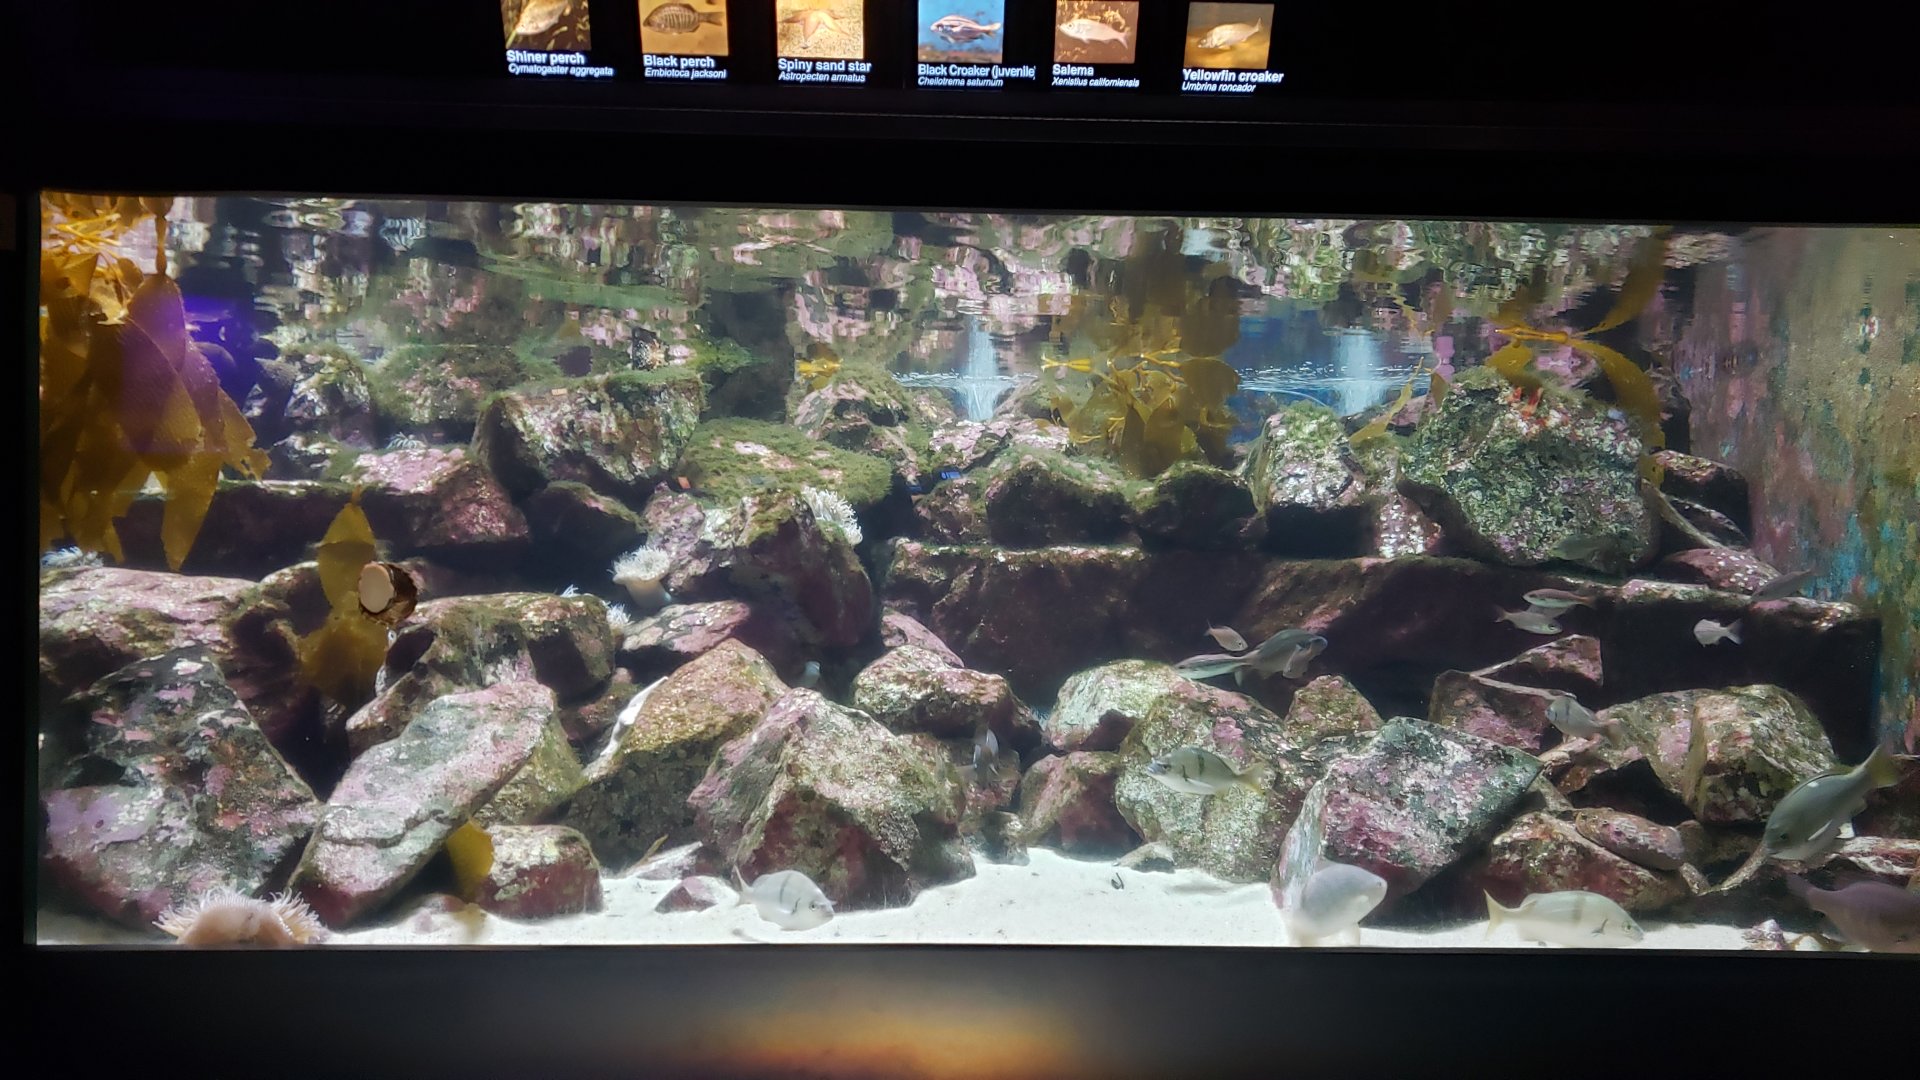
Task: Click the 'Embiotoca jacksoni' scientific name
Action: point(685,74)
